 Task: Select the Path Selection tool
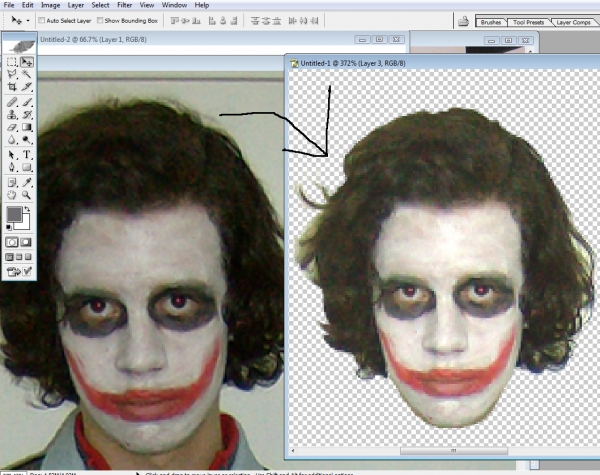pos(12,155)
